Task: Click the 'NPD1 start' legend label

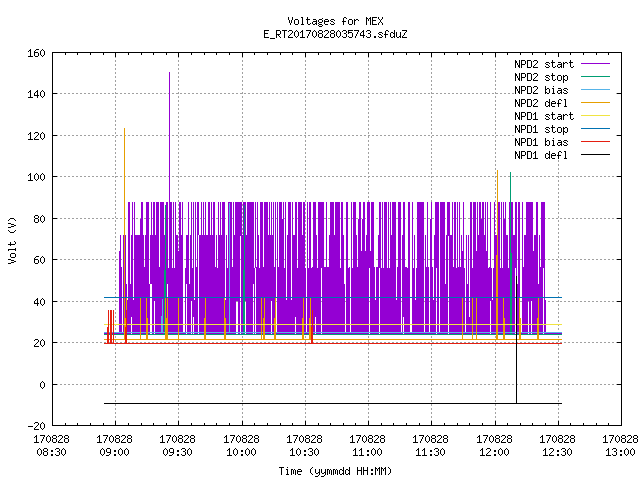Action: [544, 116]
